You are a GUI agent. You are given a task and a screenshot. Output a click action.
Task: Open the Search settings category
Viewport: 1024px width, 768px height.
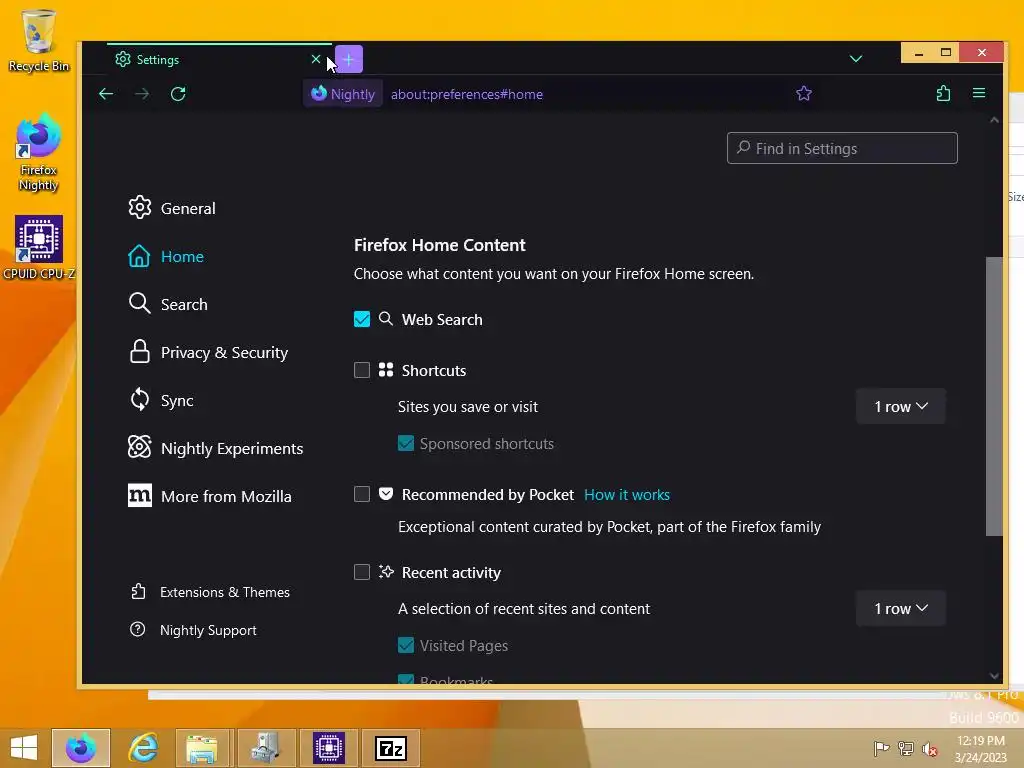[168, 304]
